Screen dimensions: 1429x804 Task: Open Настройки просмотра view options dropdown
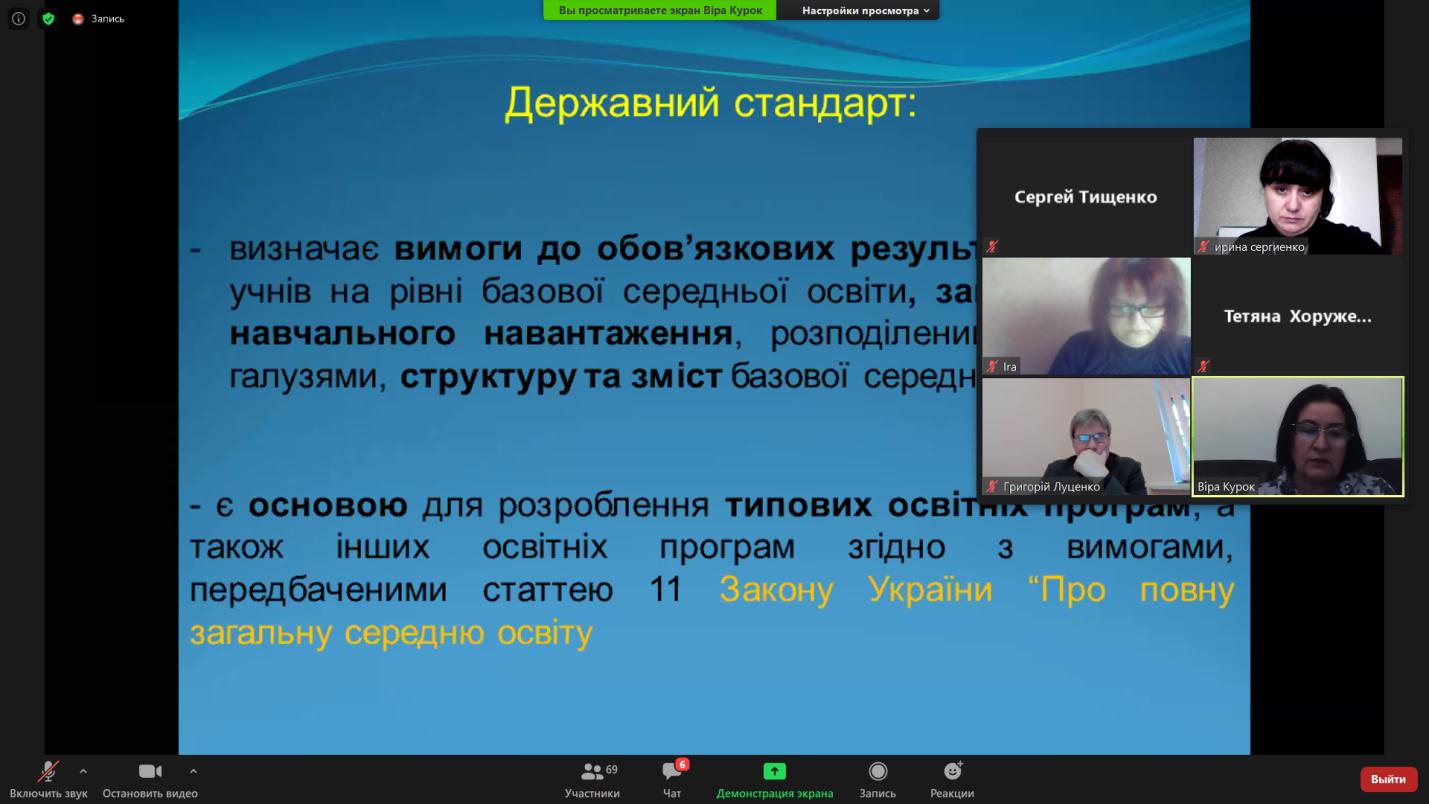click(865, 10)
